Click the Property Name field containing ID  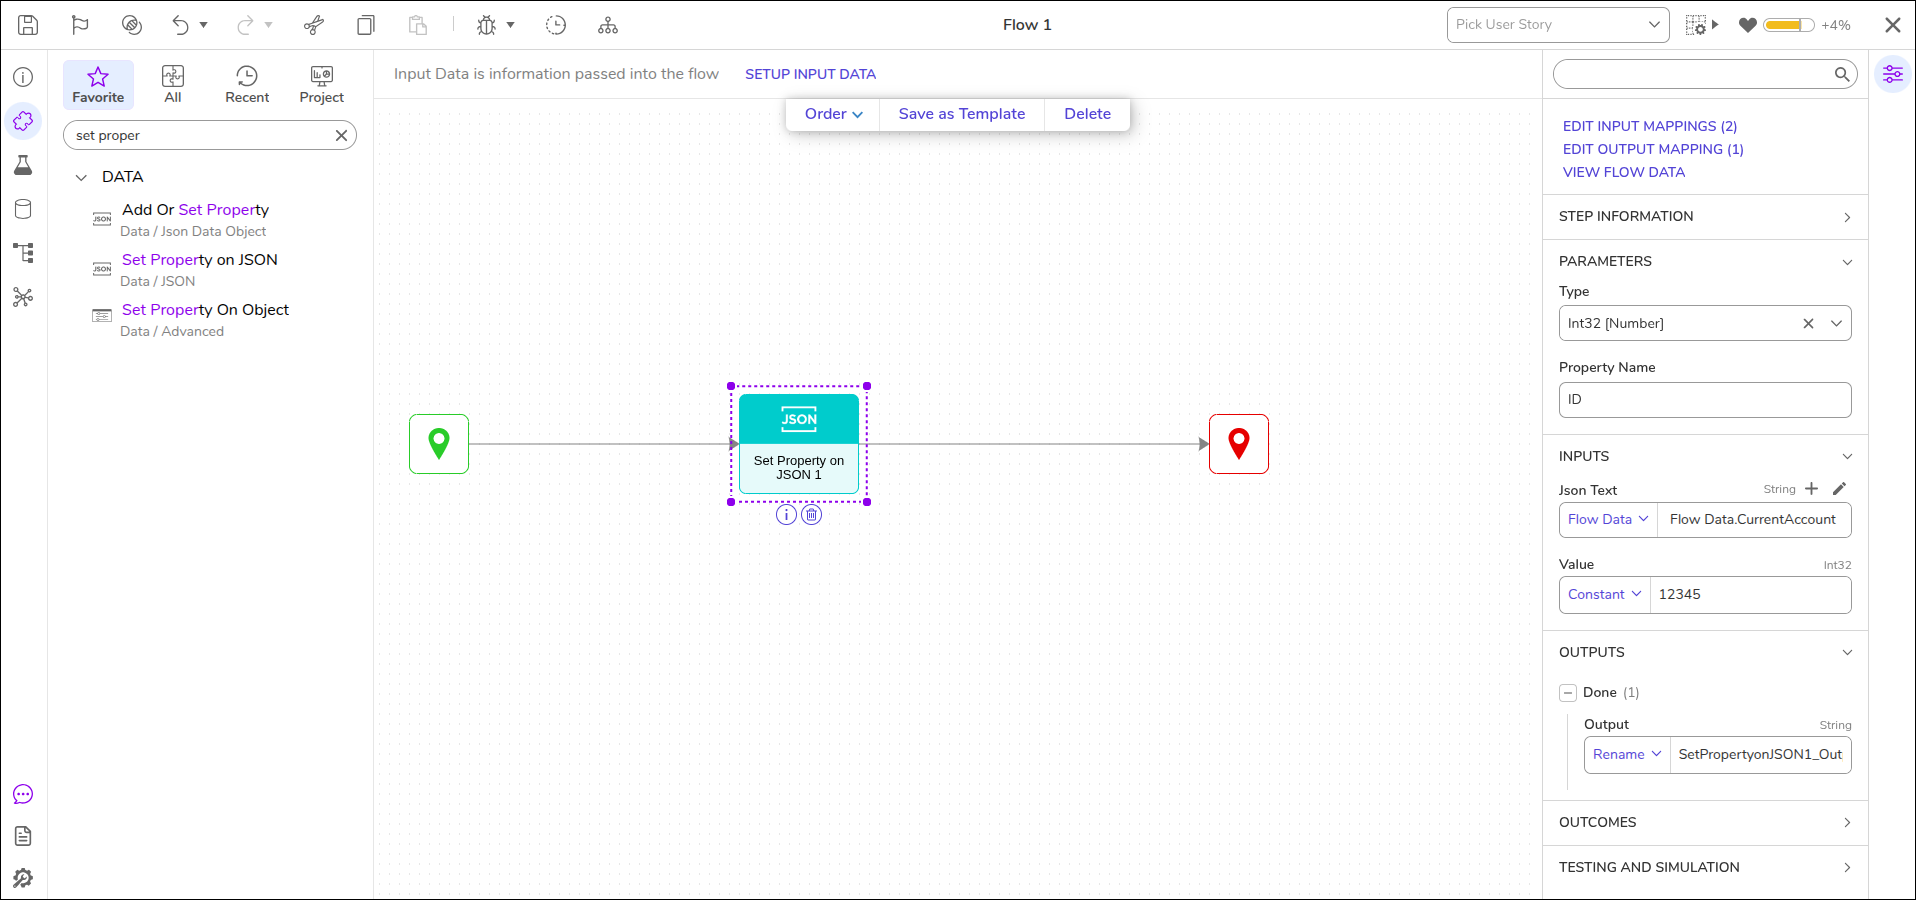pos(1705,400)
